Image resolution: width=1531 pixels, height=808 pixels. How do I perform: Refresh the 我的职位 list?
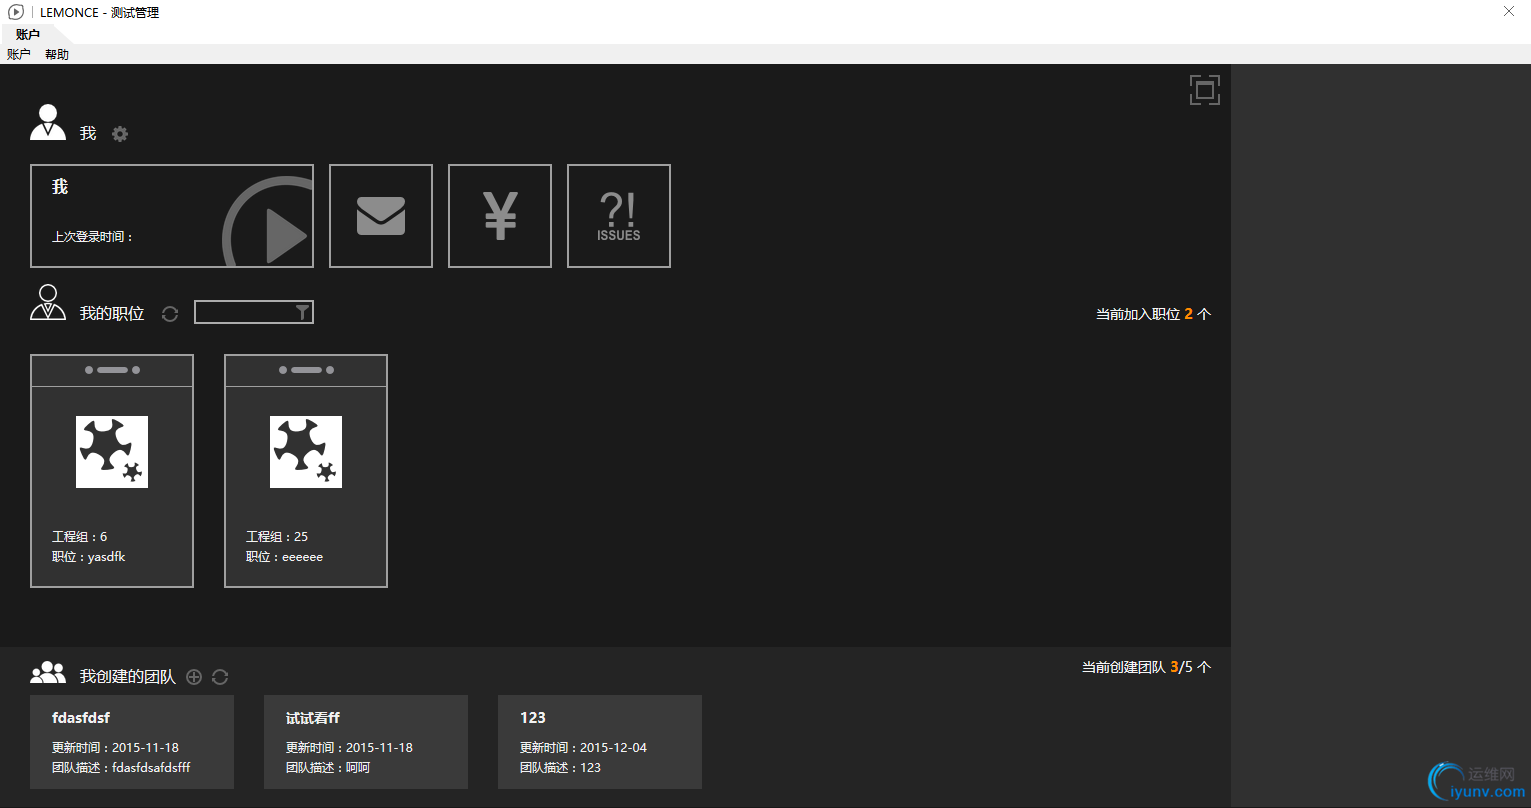click(170, 314)
